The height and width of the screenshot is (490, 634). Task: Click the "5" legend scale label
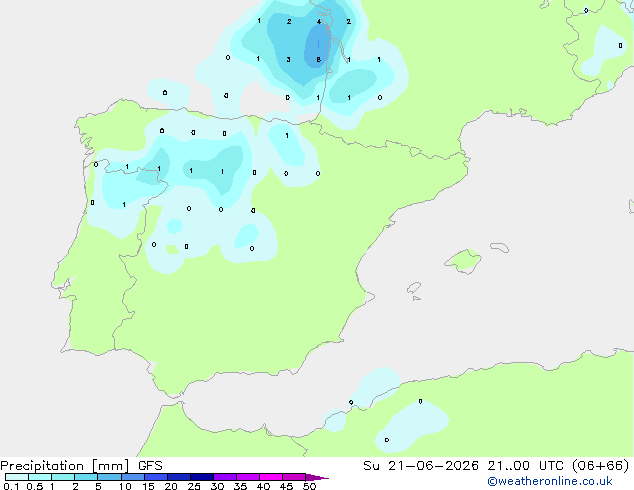pyautogui.click(x=98, y=486)
